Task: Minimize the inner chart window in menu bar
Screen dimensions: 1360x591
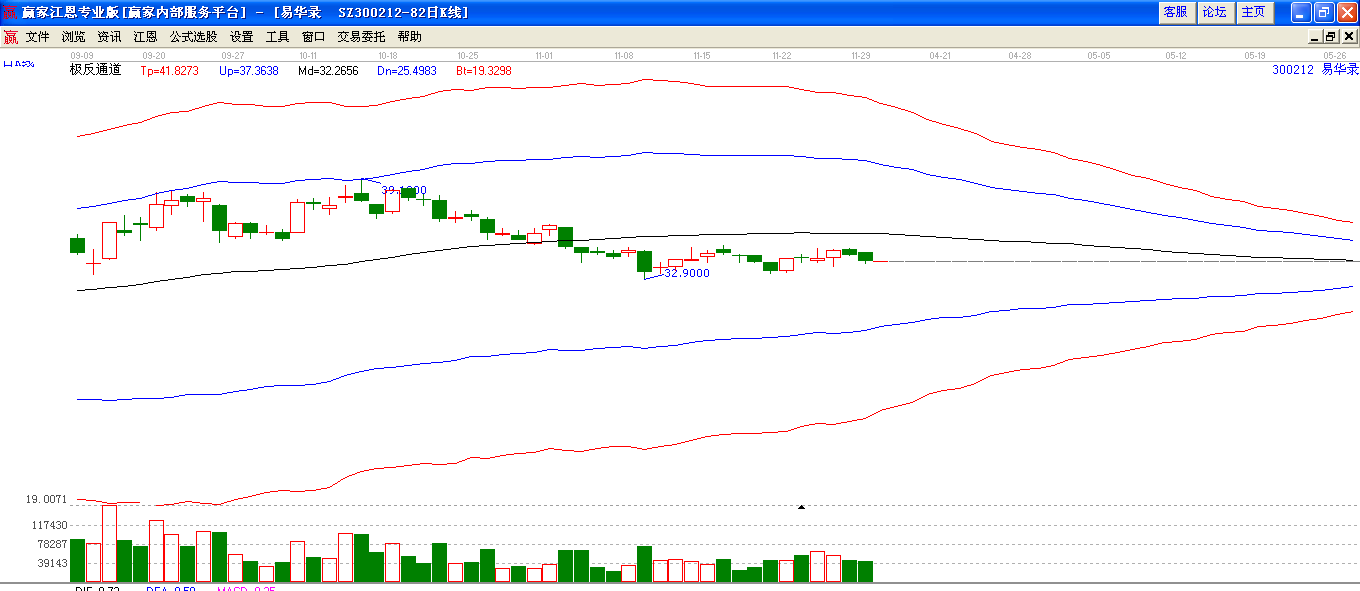Action: click(1316, 37)
